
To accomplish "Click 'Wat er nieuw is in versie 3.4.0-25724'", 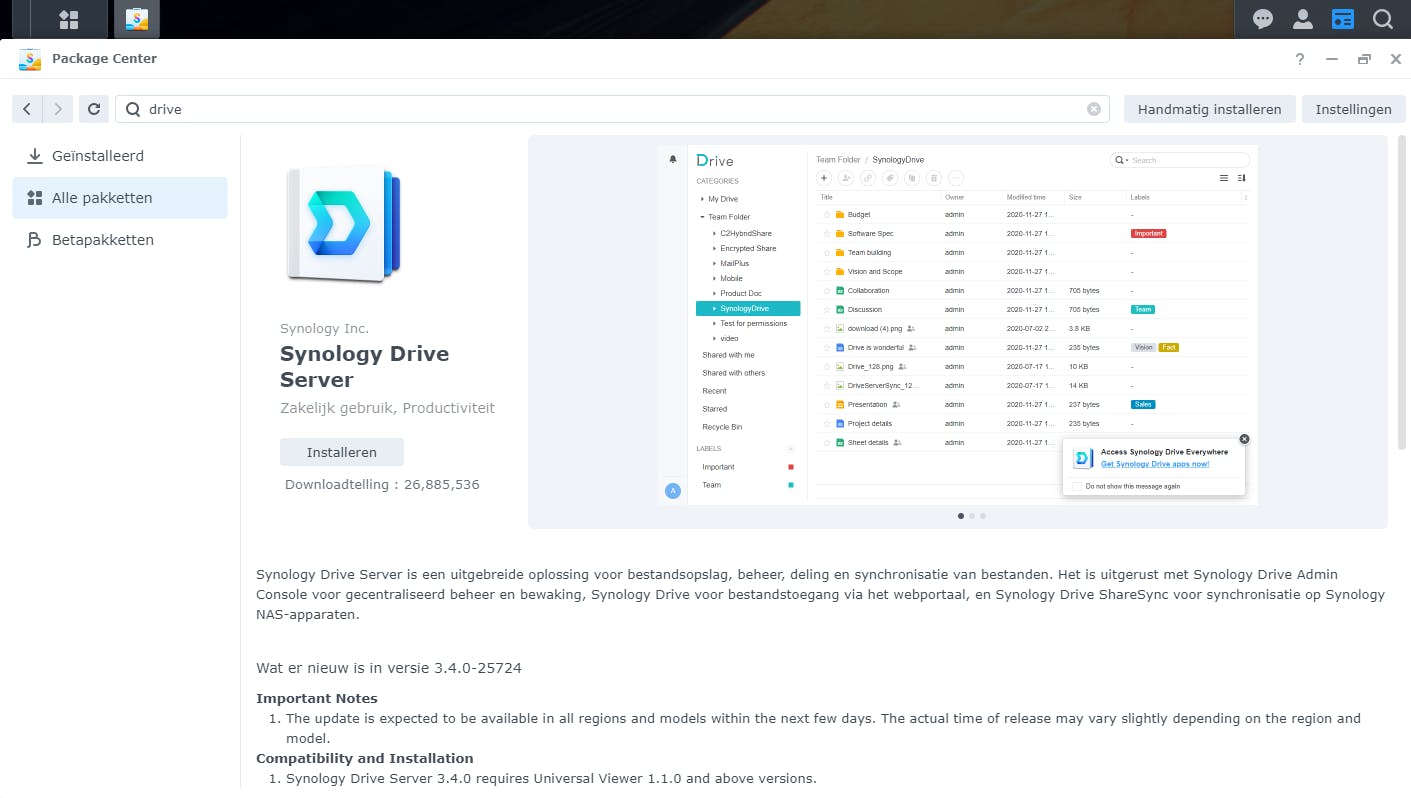I will pos(389,667).
